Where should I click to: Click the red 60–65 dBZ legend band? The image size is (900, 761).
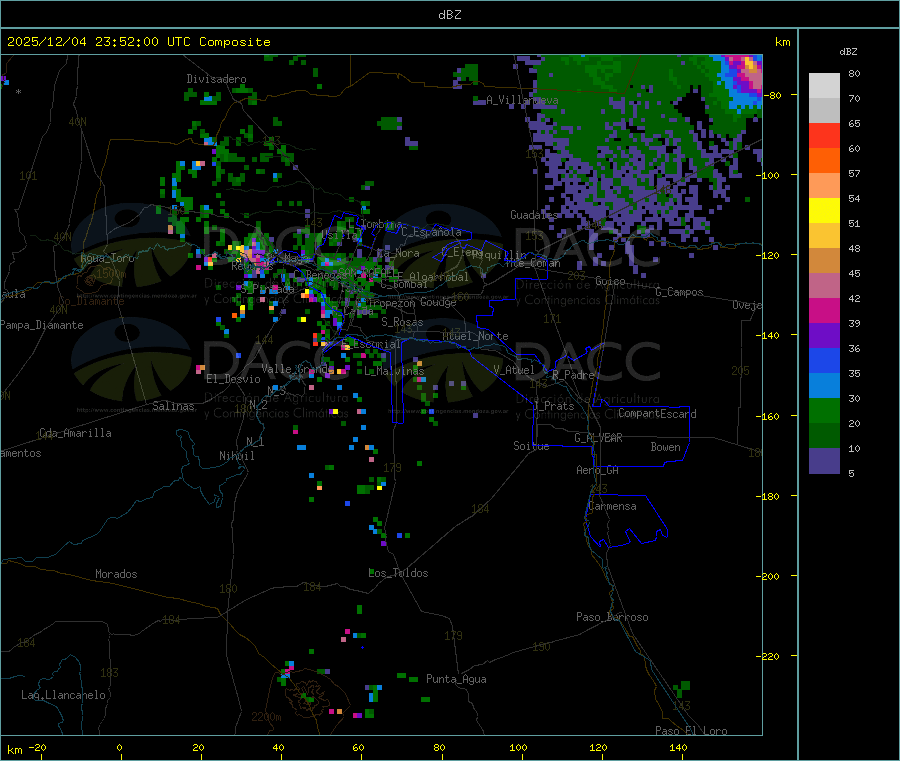pyautogui.click(x=824, y=135)
